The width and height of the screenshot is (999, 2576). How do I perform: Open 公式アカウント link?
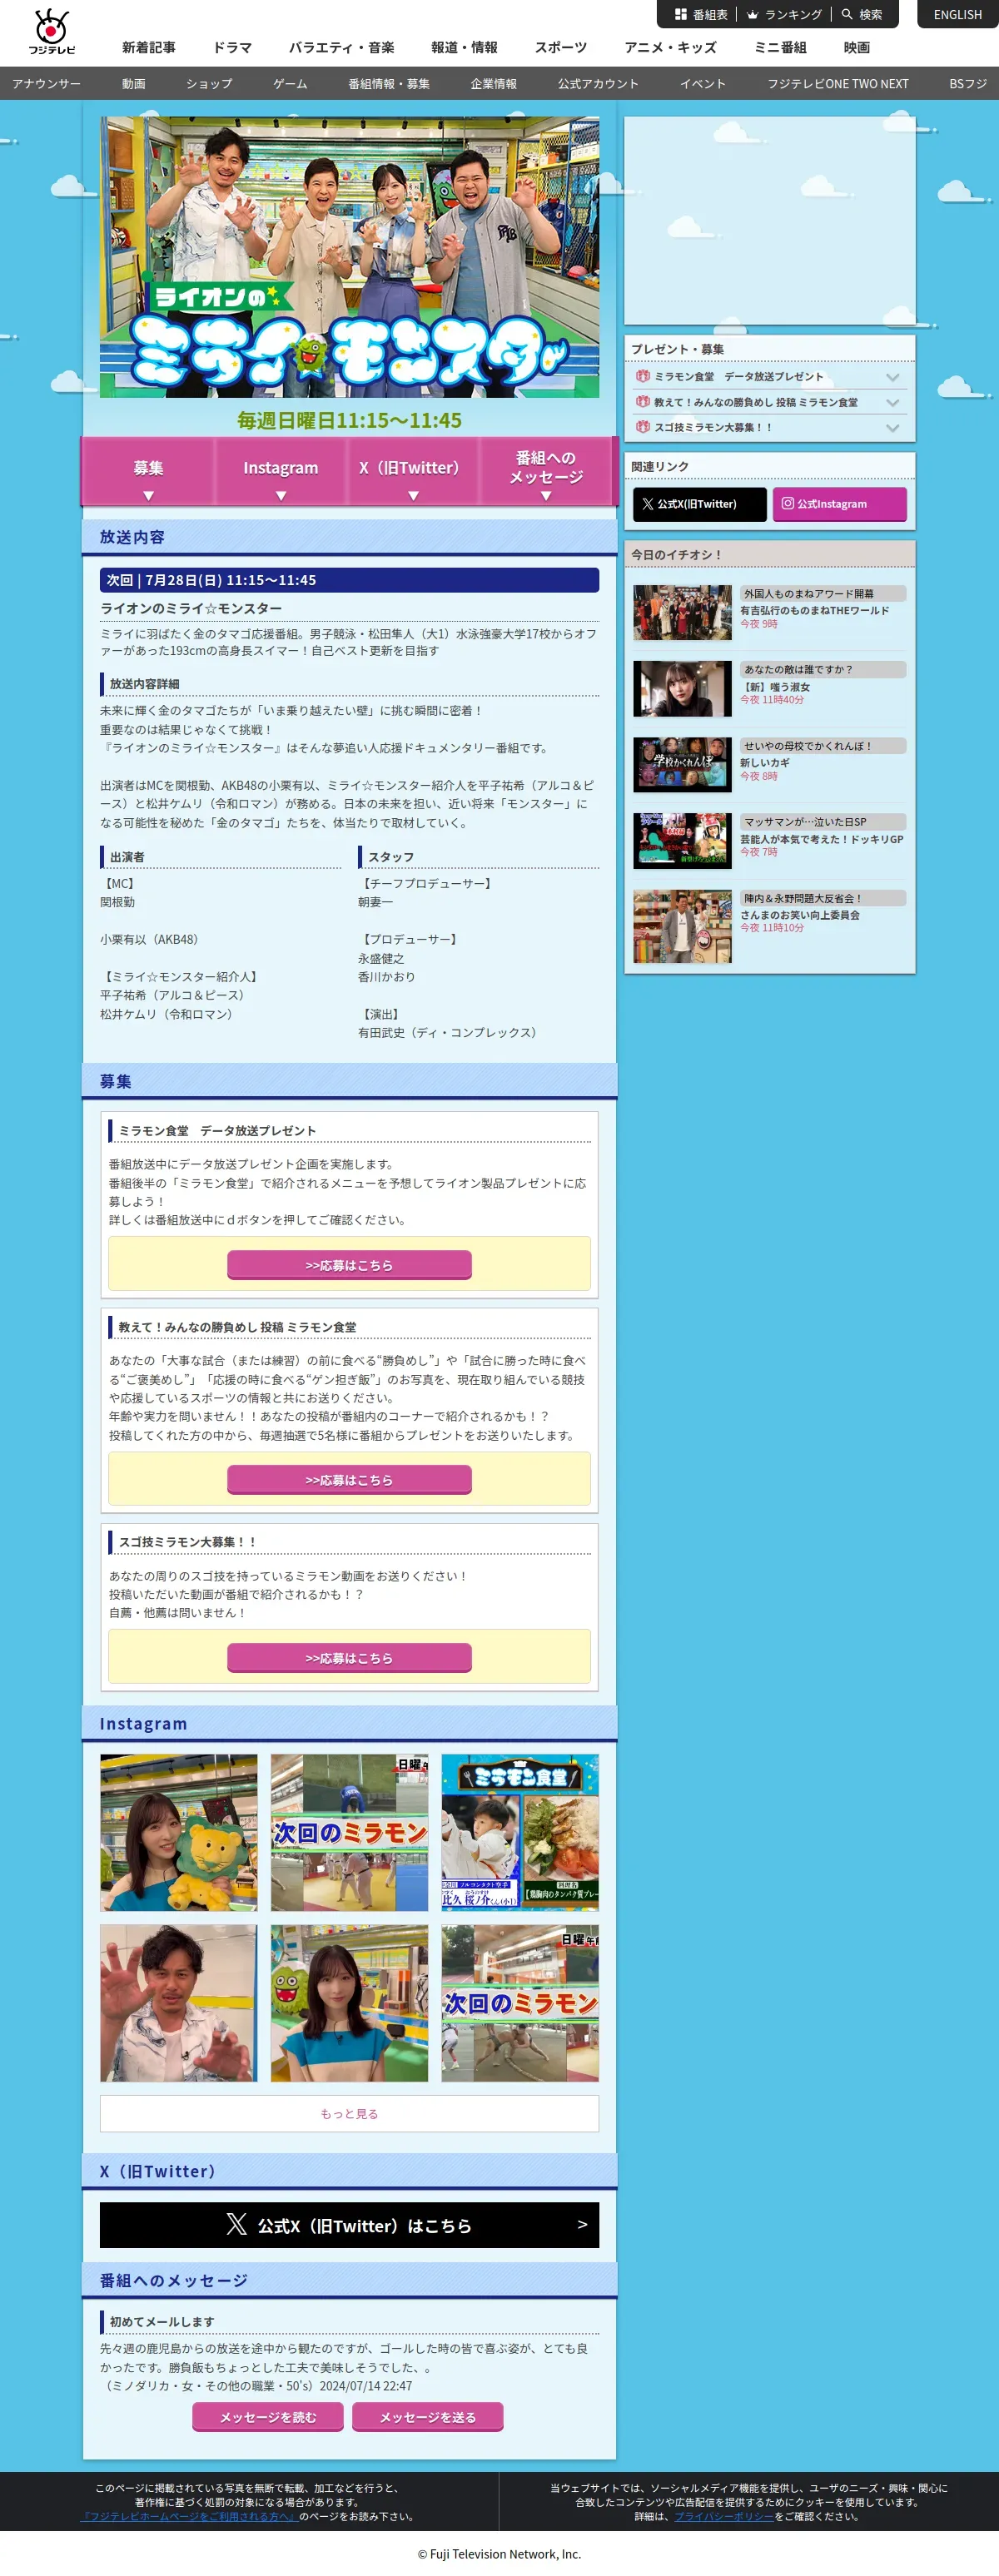598,84
